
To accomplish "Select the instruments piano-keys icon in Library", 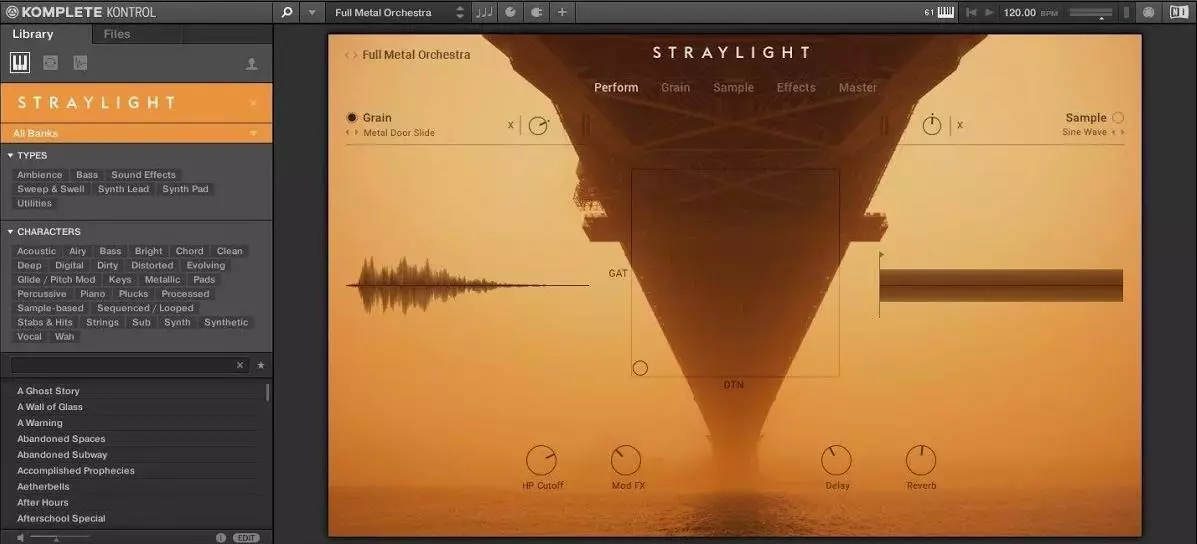I will point(20,63).
